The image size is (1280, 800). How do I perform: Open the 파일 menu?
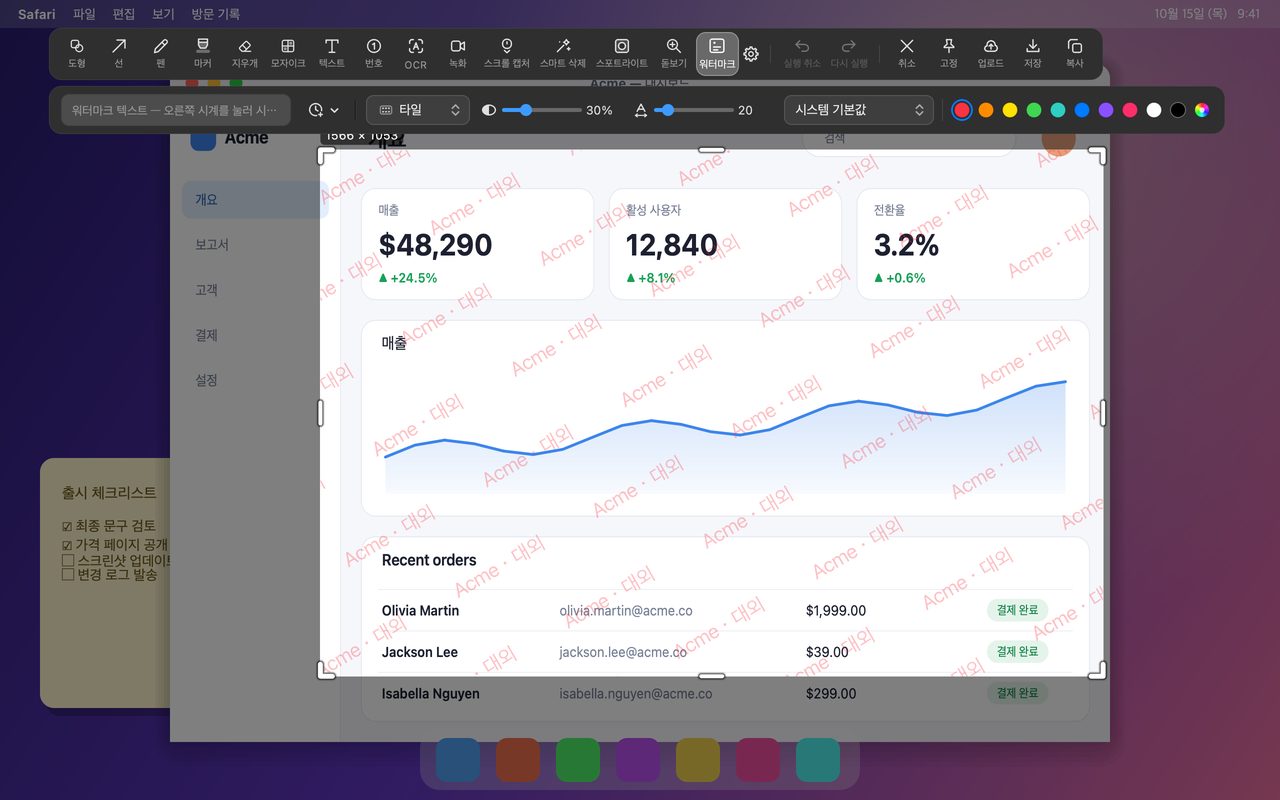(x=84, y=14)
